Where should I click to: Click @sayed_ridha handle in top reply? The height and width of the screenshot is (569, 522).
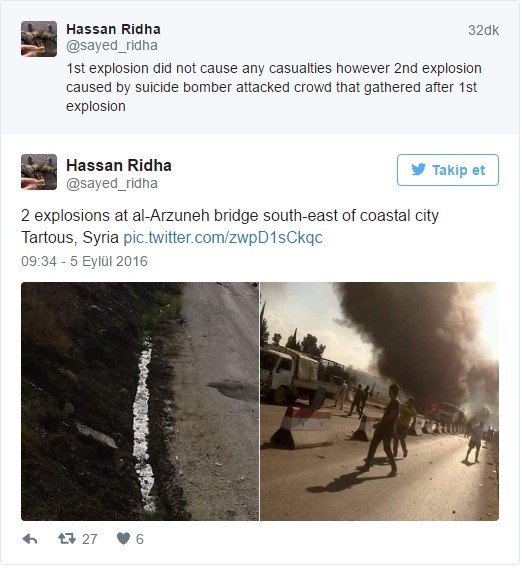coord(112,46)
